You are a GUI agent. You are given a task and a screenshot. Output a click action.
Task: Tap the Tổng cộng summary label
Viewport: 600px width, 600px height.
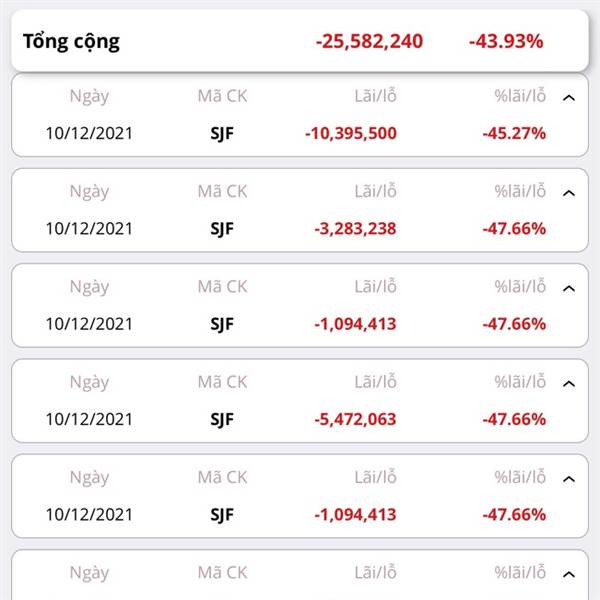point(72,42)
